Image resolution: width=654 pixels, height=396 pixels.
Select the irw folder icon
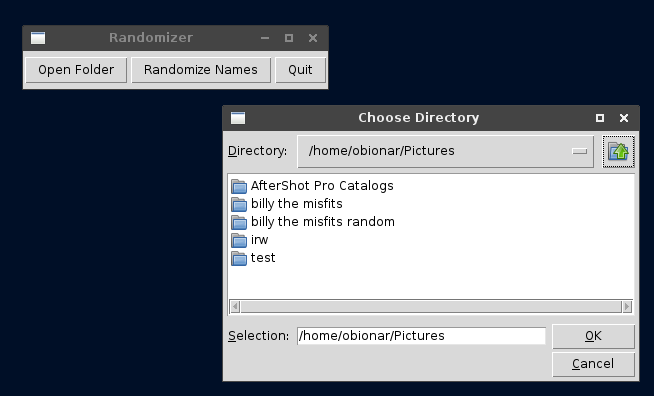tap(239, 240)
